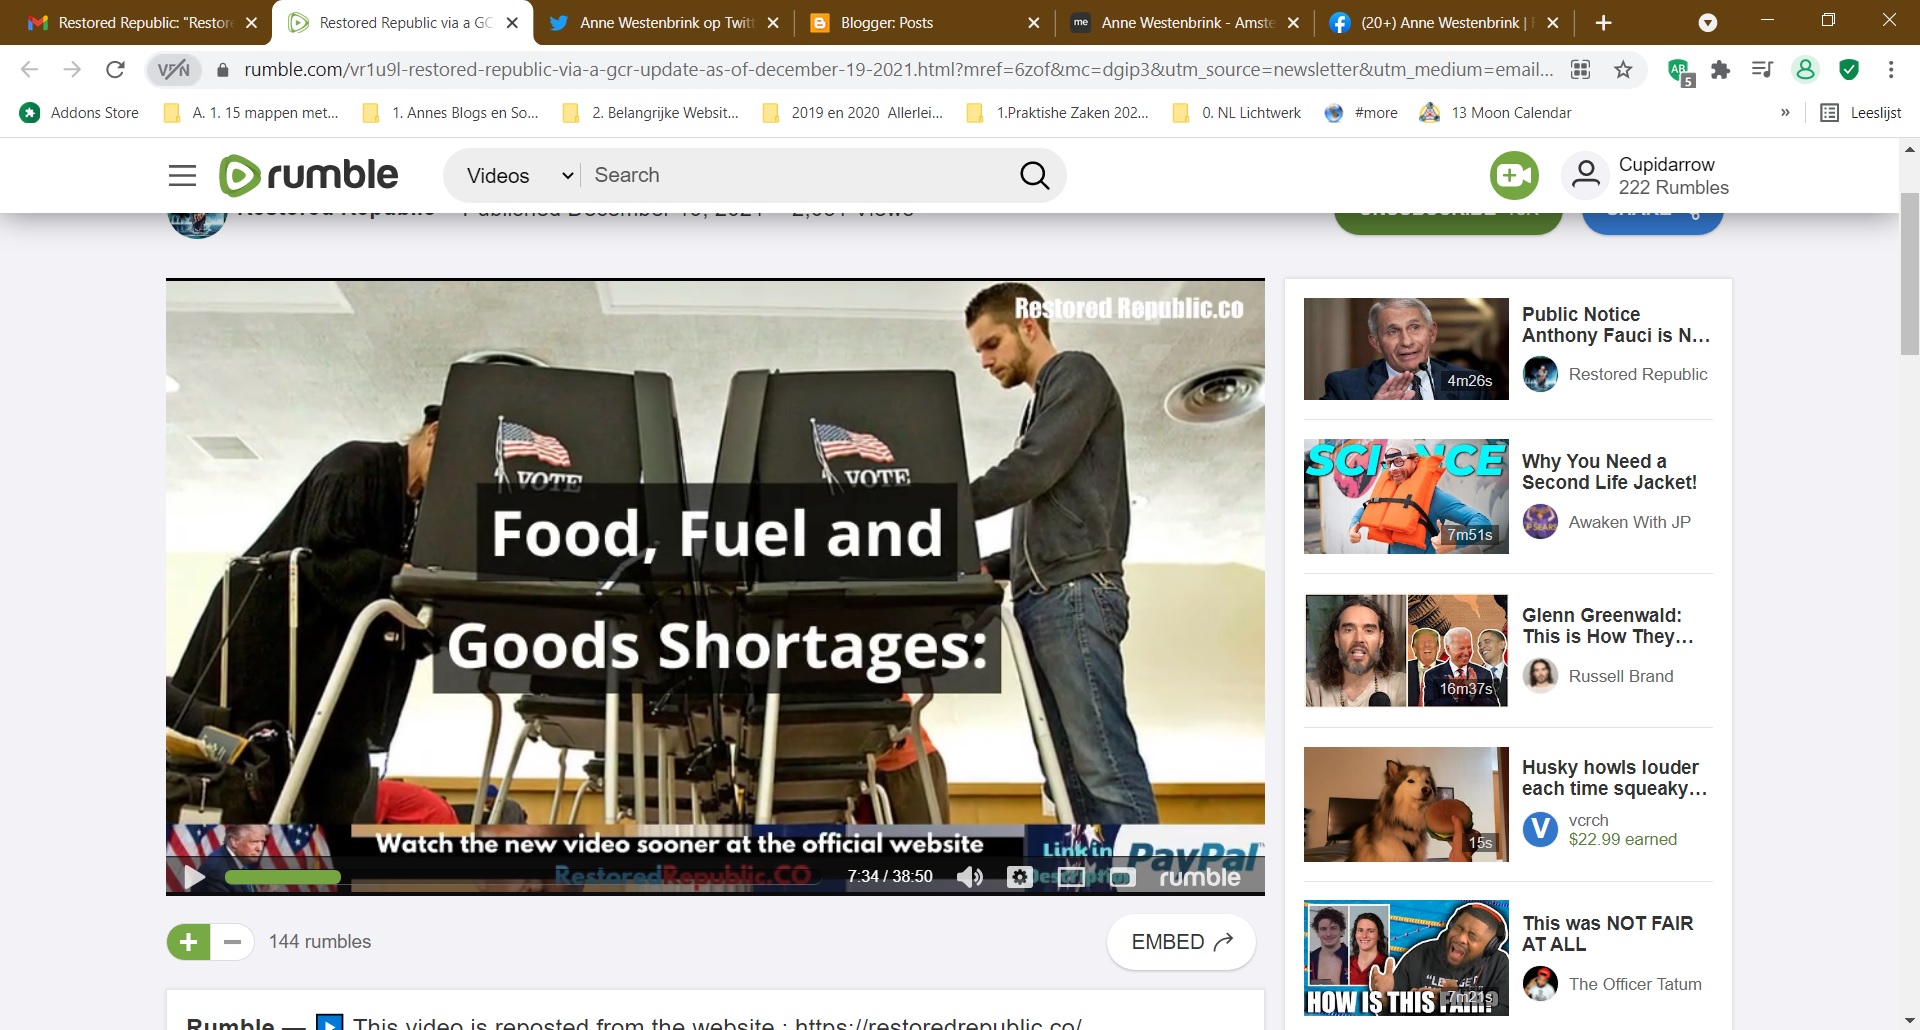
Task: Open the Leeslijst reading list
Action: tap(1861, 112)
